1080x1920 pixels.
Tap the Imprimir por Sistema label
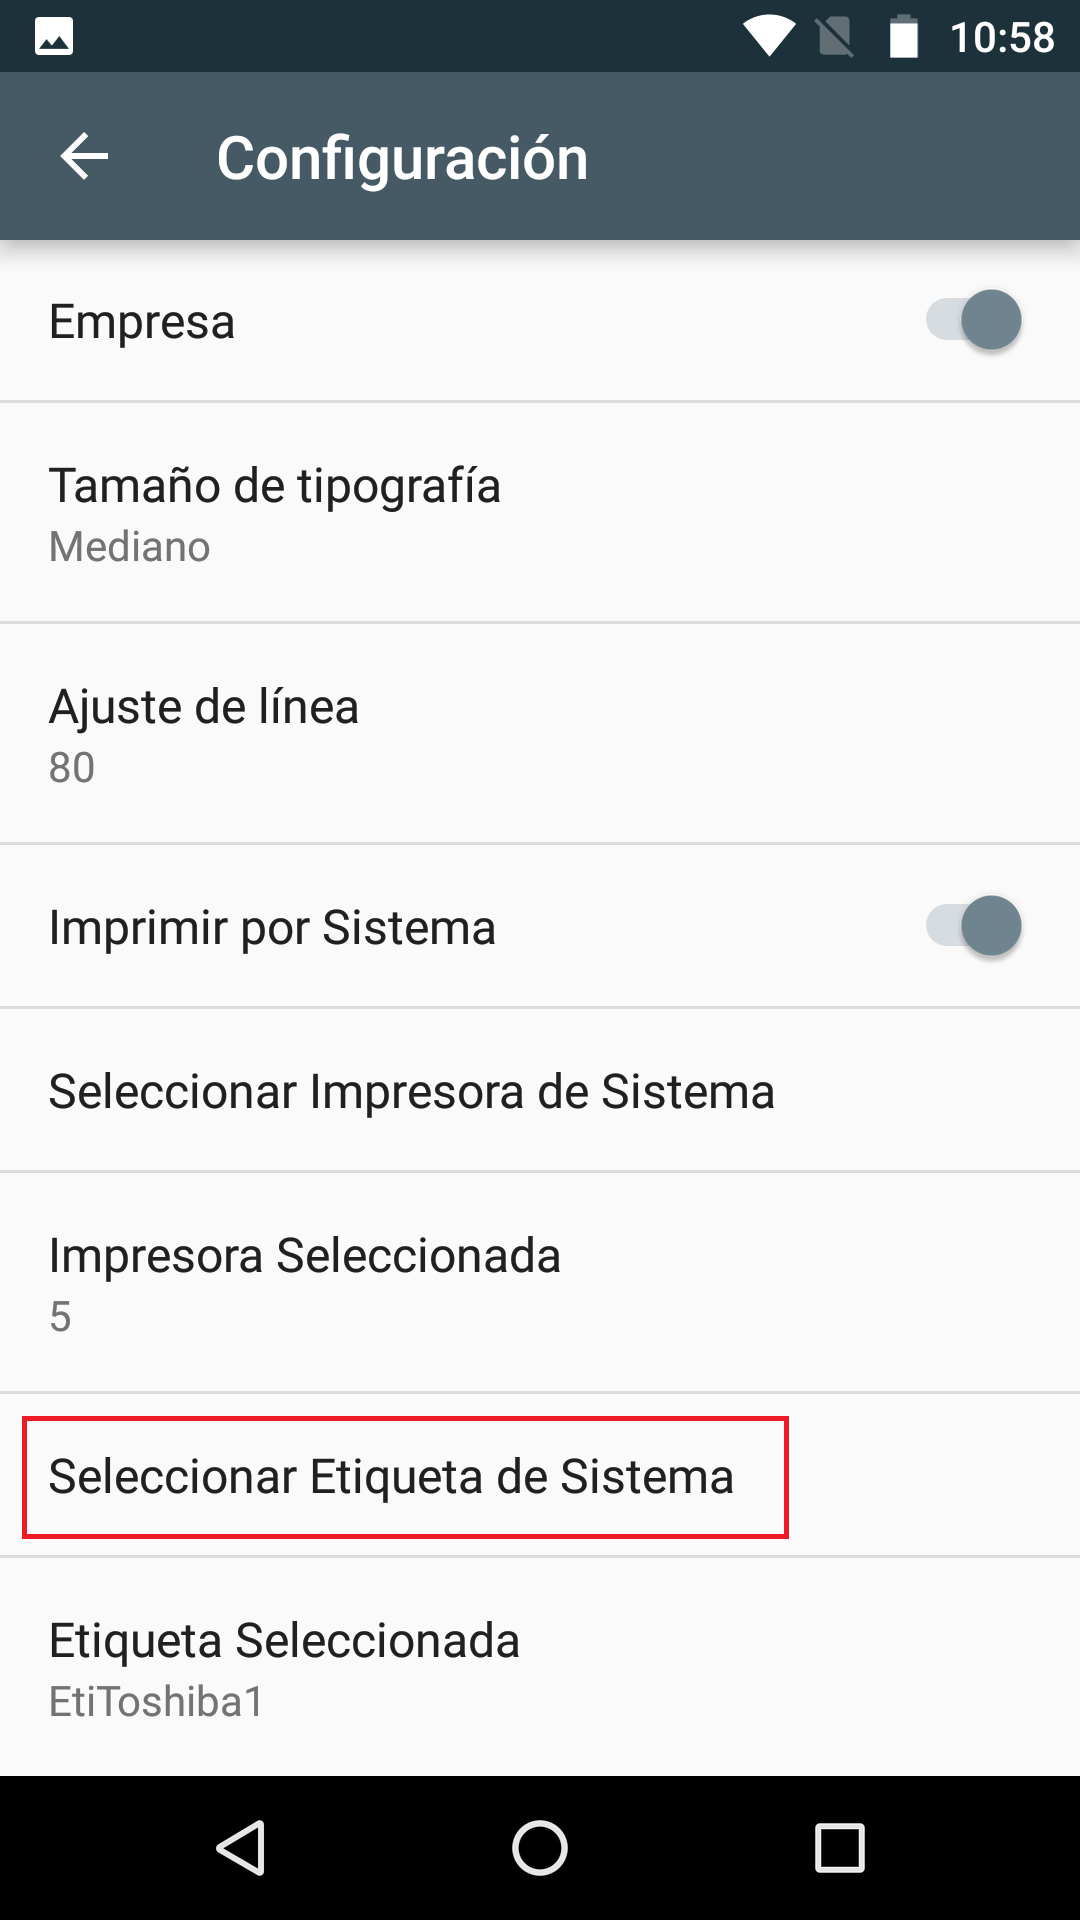(x=272, y=927)
